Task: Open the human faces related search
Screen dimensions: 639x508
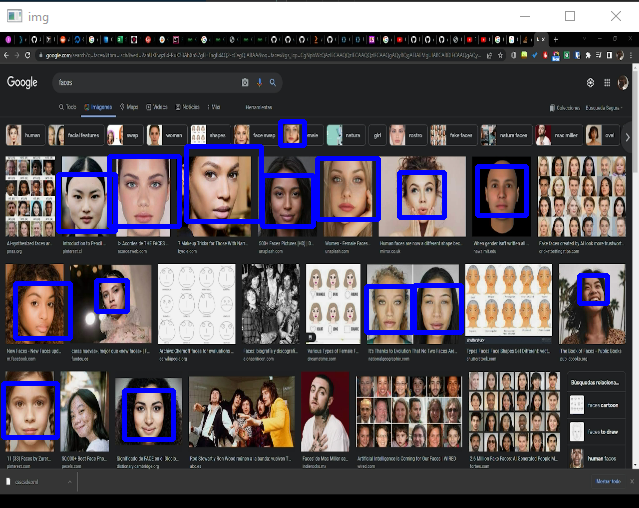Action: 596,458
